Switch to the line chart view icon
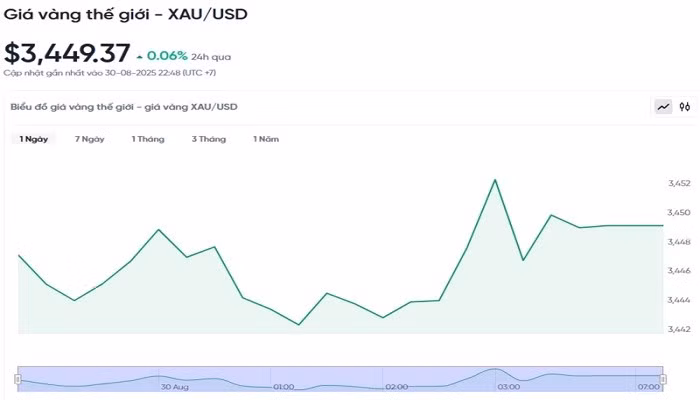The width and height of the screenshot is (700, 400). coord(664,106)
